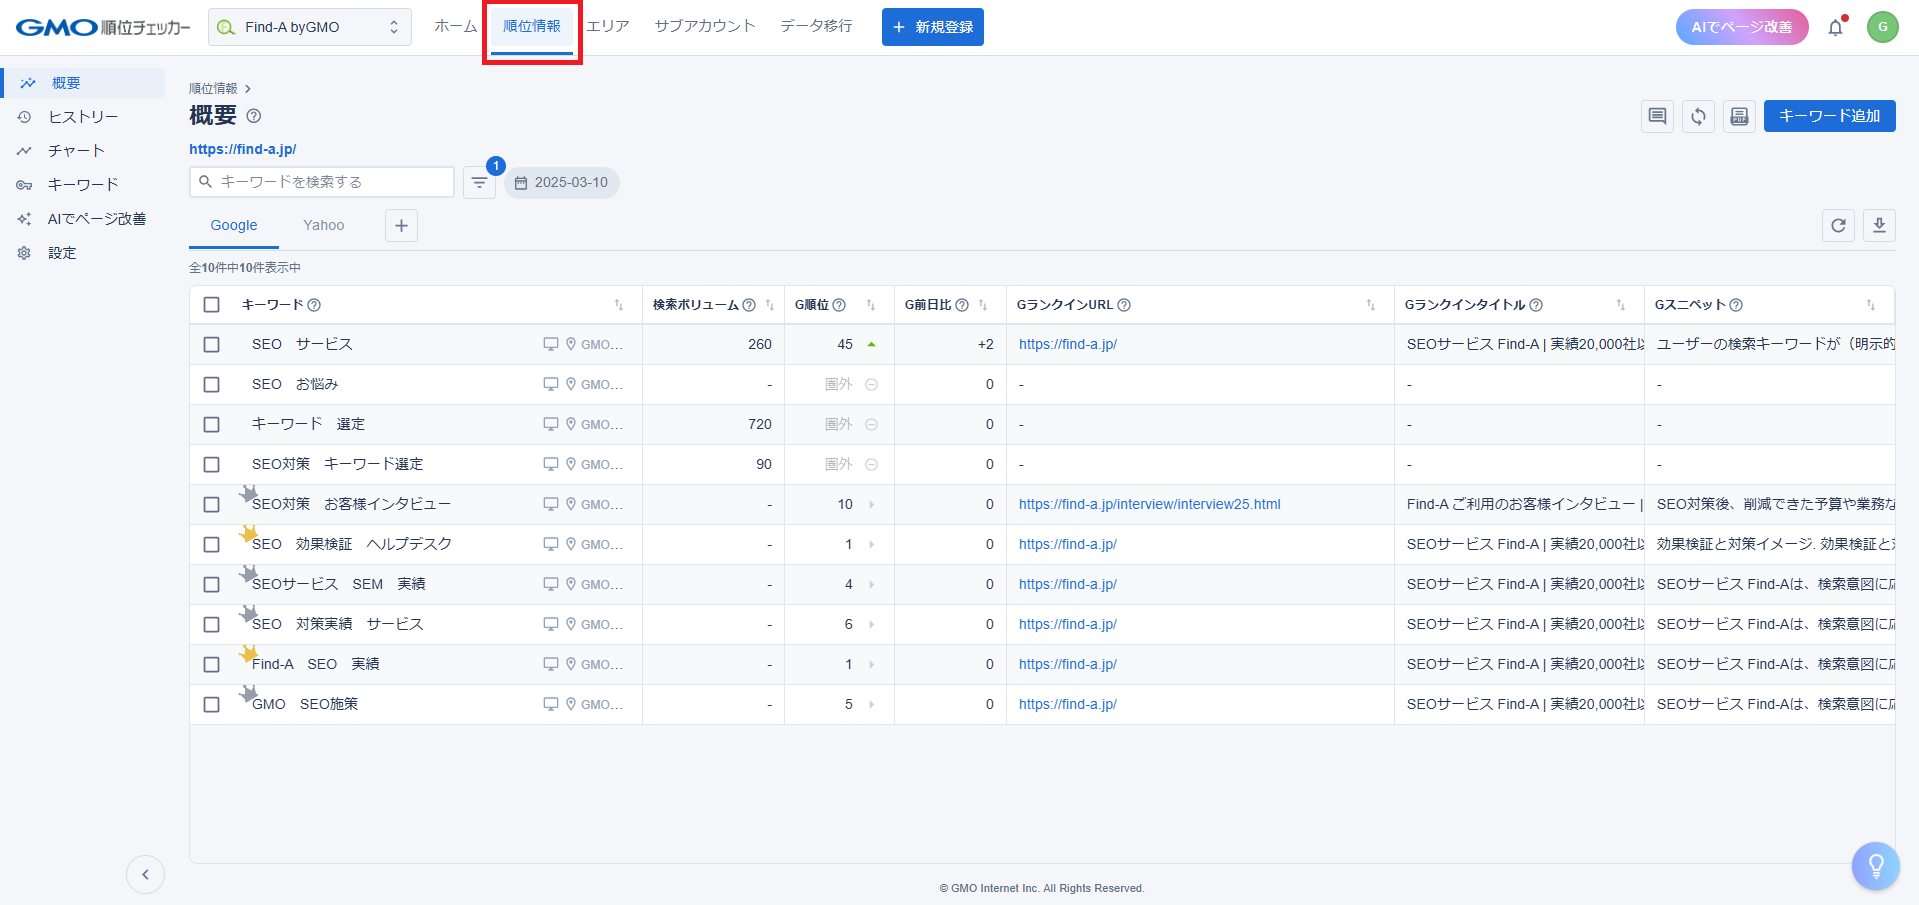Open the keyword filter icon
The height and width of the screenshot is (905, 1919).
(x=479, y=182)
